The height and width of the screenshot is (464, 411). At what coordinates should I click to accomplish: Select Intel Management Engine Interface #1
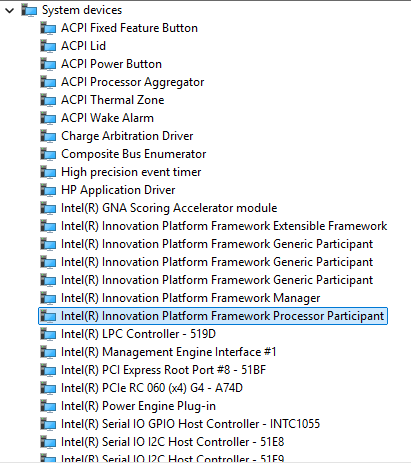pos(169,352)
